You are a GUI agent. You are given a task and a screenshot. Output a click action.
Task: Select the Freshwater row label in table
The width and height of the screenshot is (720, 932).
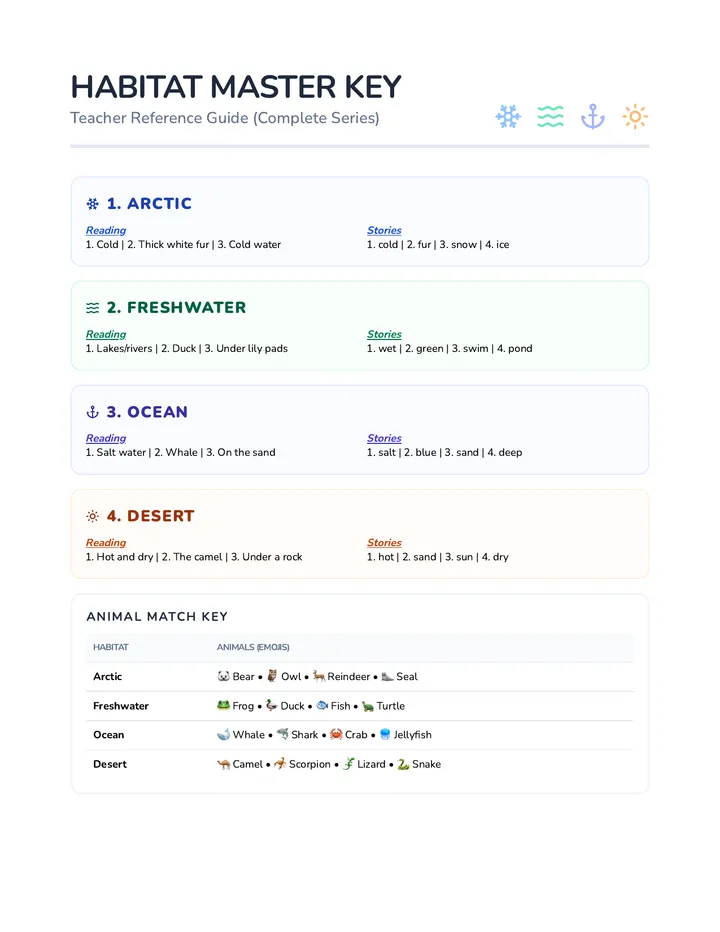point(121,706)
